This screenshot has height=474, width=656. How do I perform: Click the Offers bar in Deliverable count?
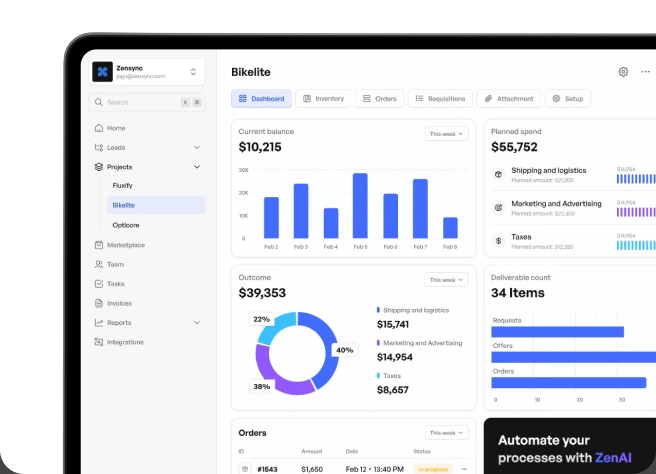click(x=574, y=357)
